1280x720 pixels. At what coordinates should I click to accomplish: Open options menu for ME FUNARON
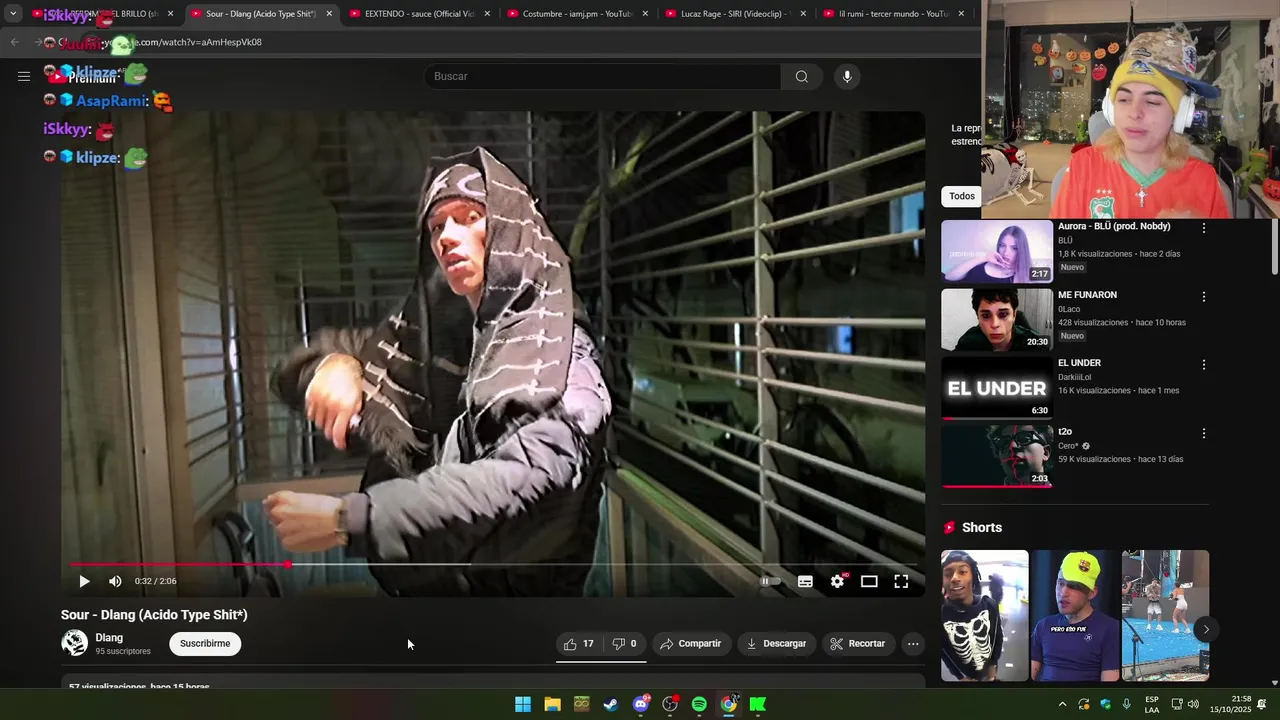[1204, 297]
